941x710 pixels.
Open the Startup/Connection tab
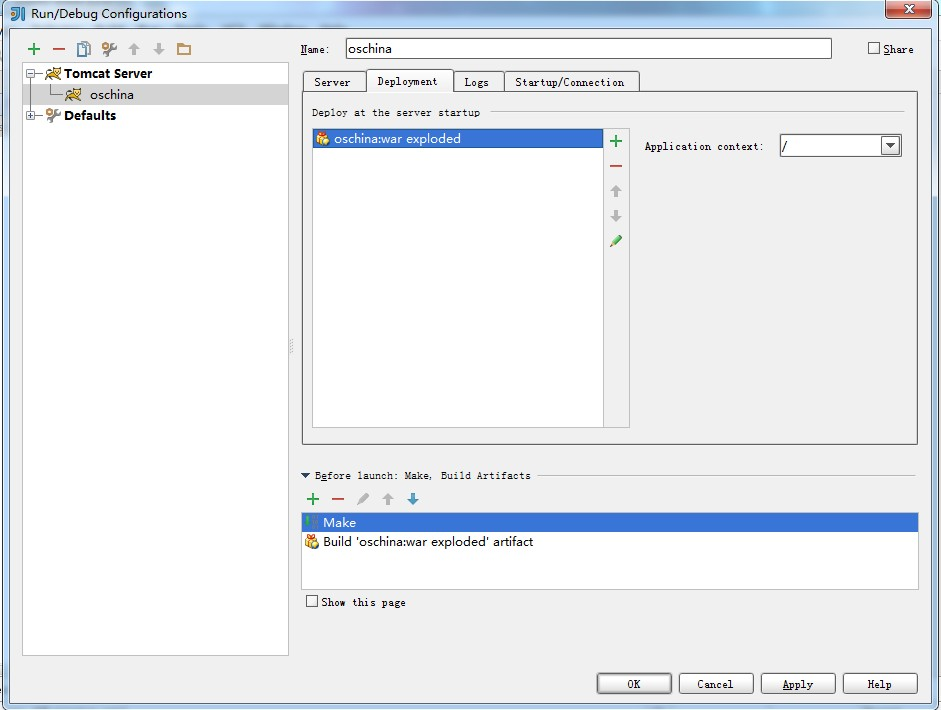point(571,81)
